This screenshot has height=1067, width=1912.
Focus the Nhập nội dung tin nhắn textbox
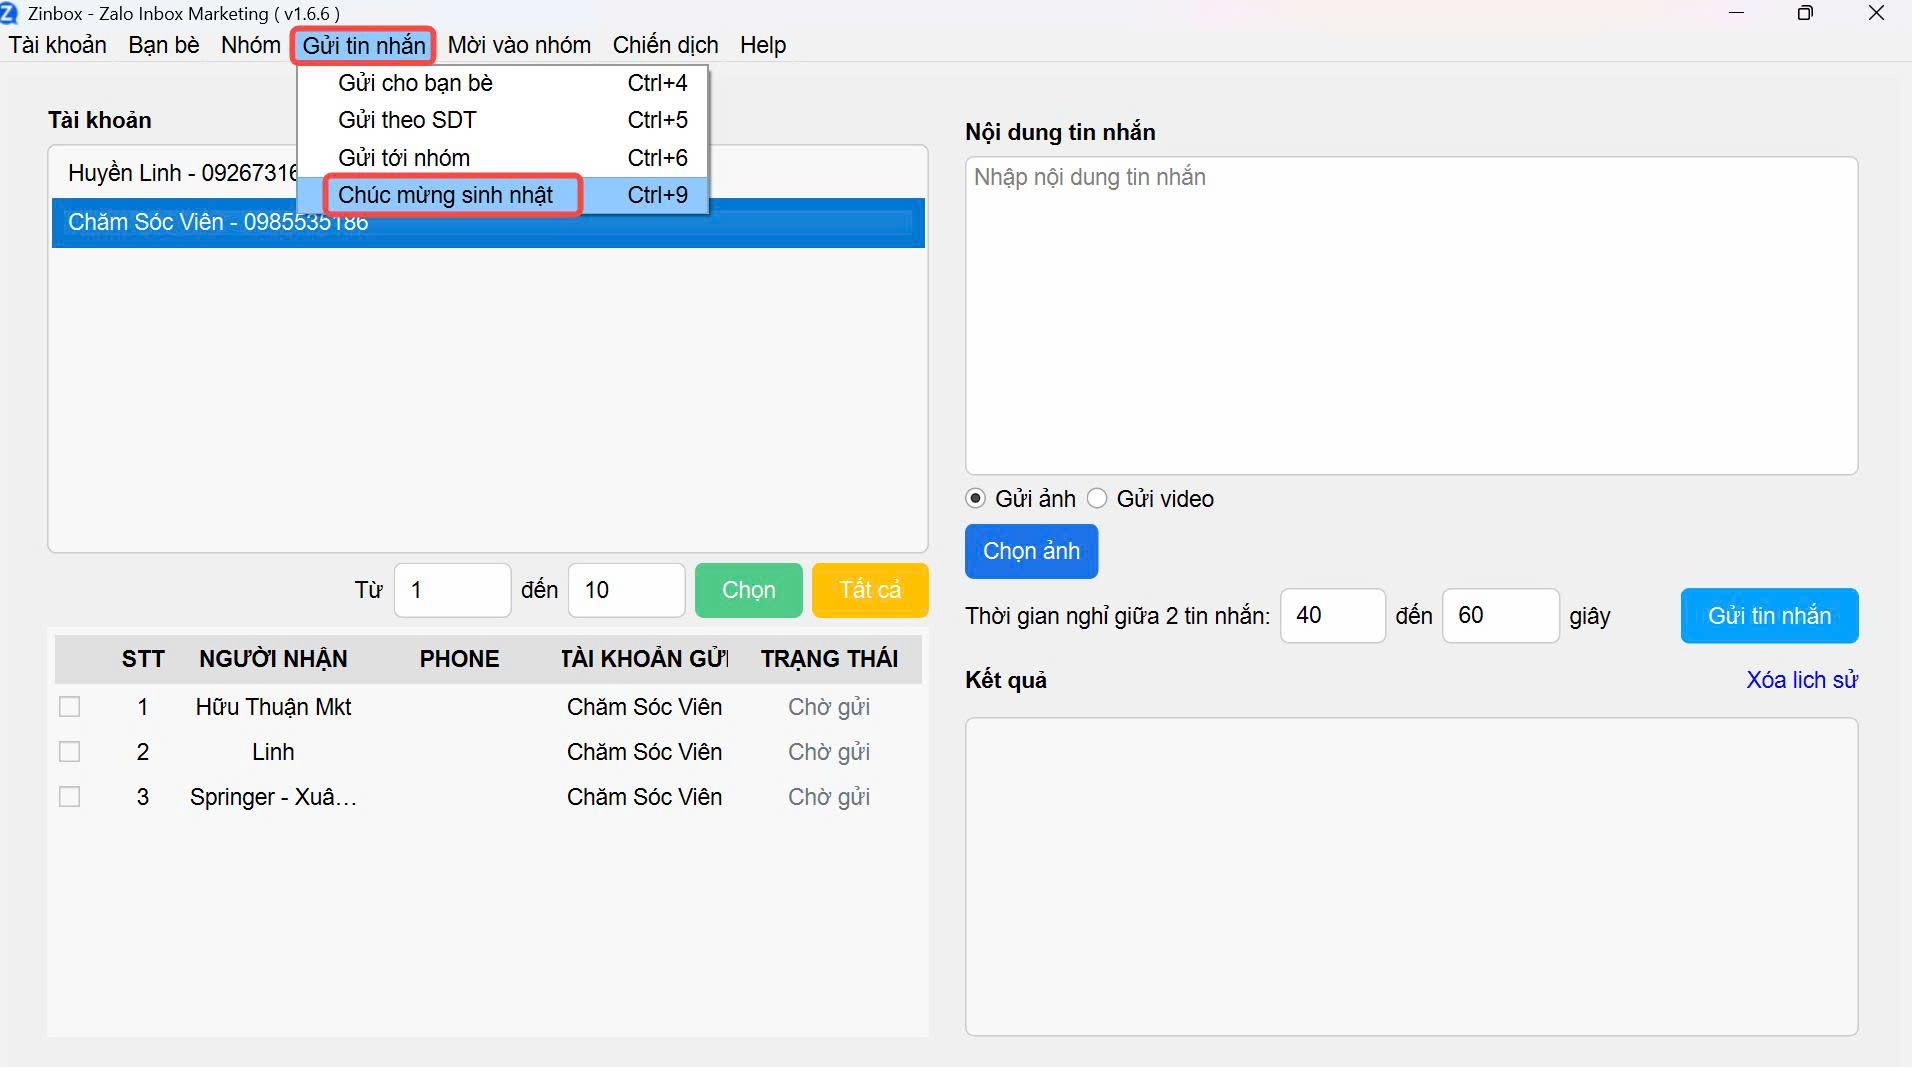(1410, 315)
